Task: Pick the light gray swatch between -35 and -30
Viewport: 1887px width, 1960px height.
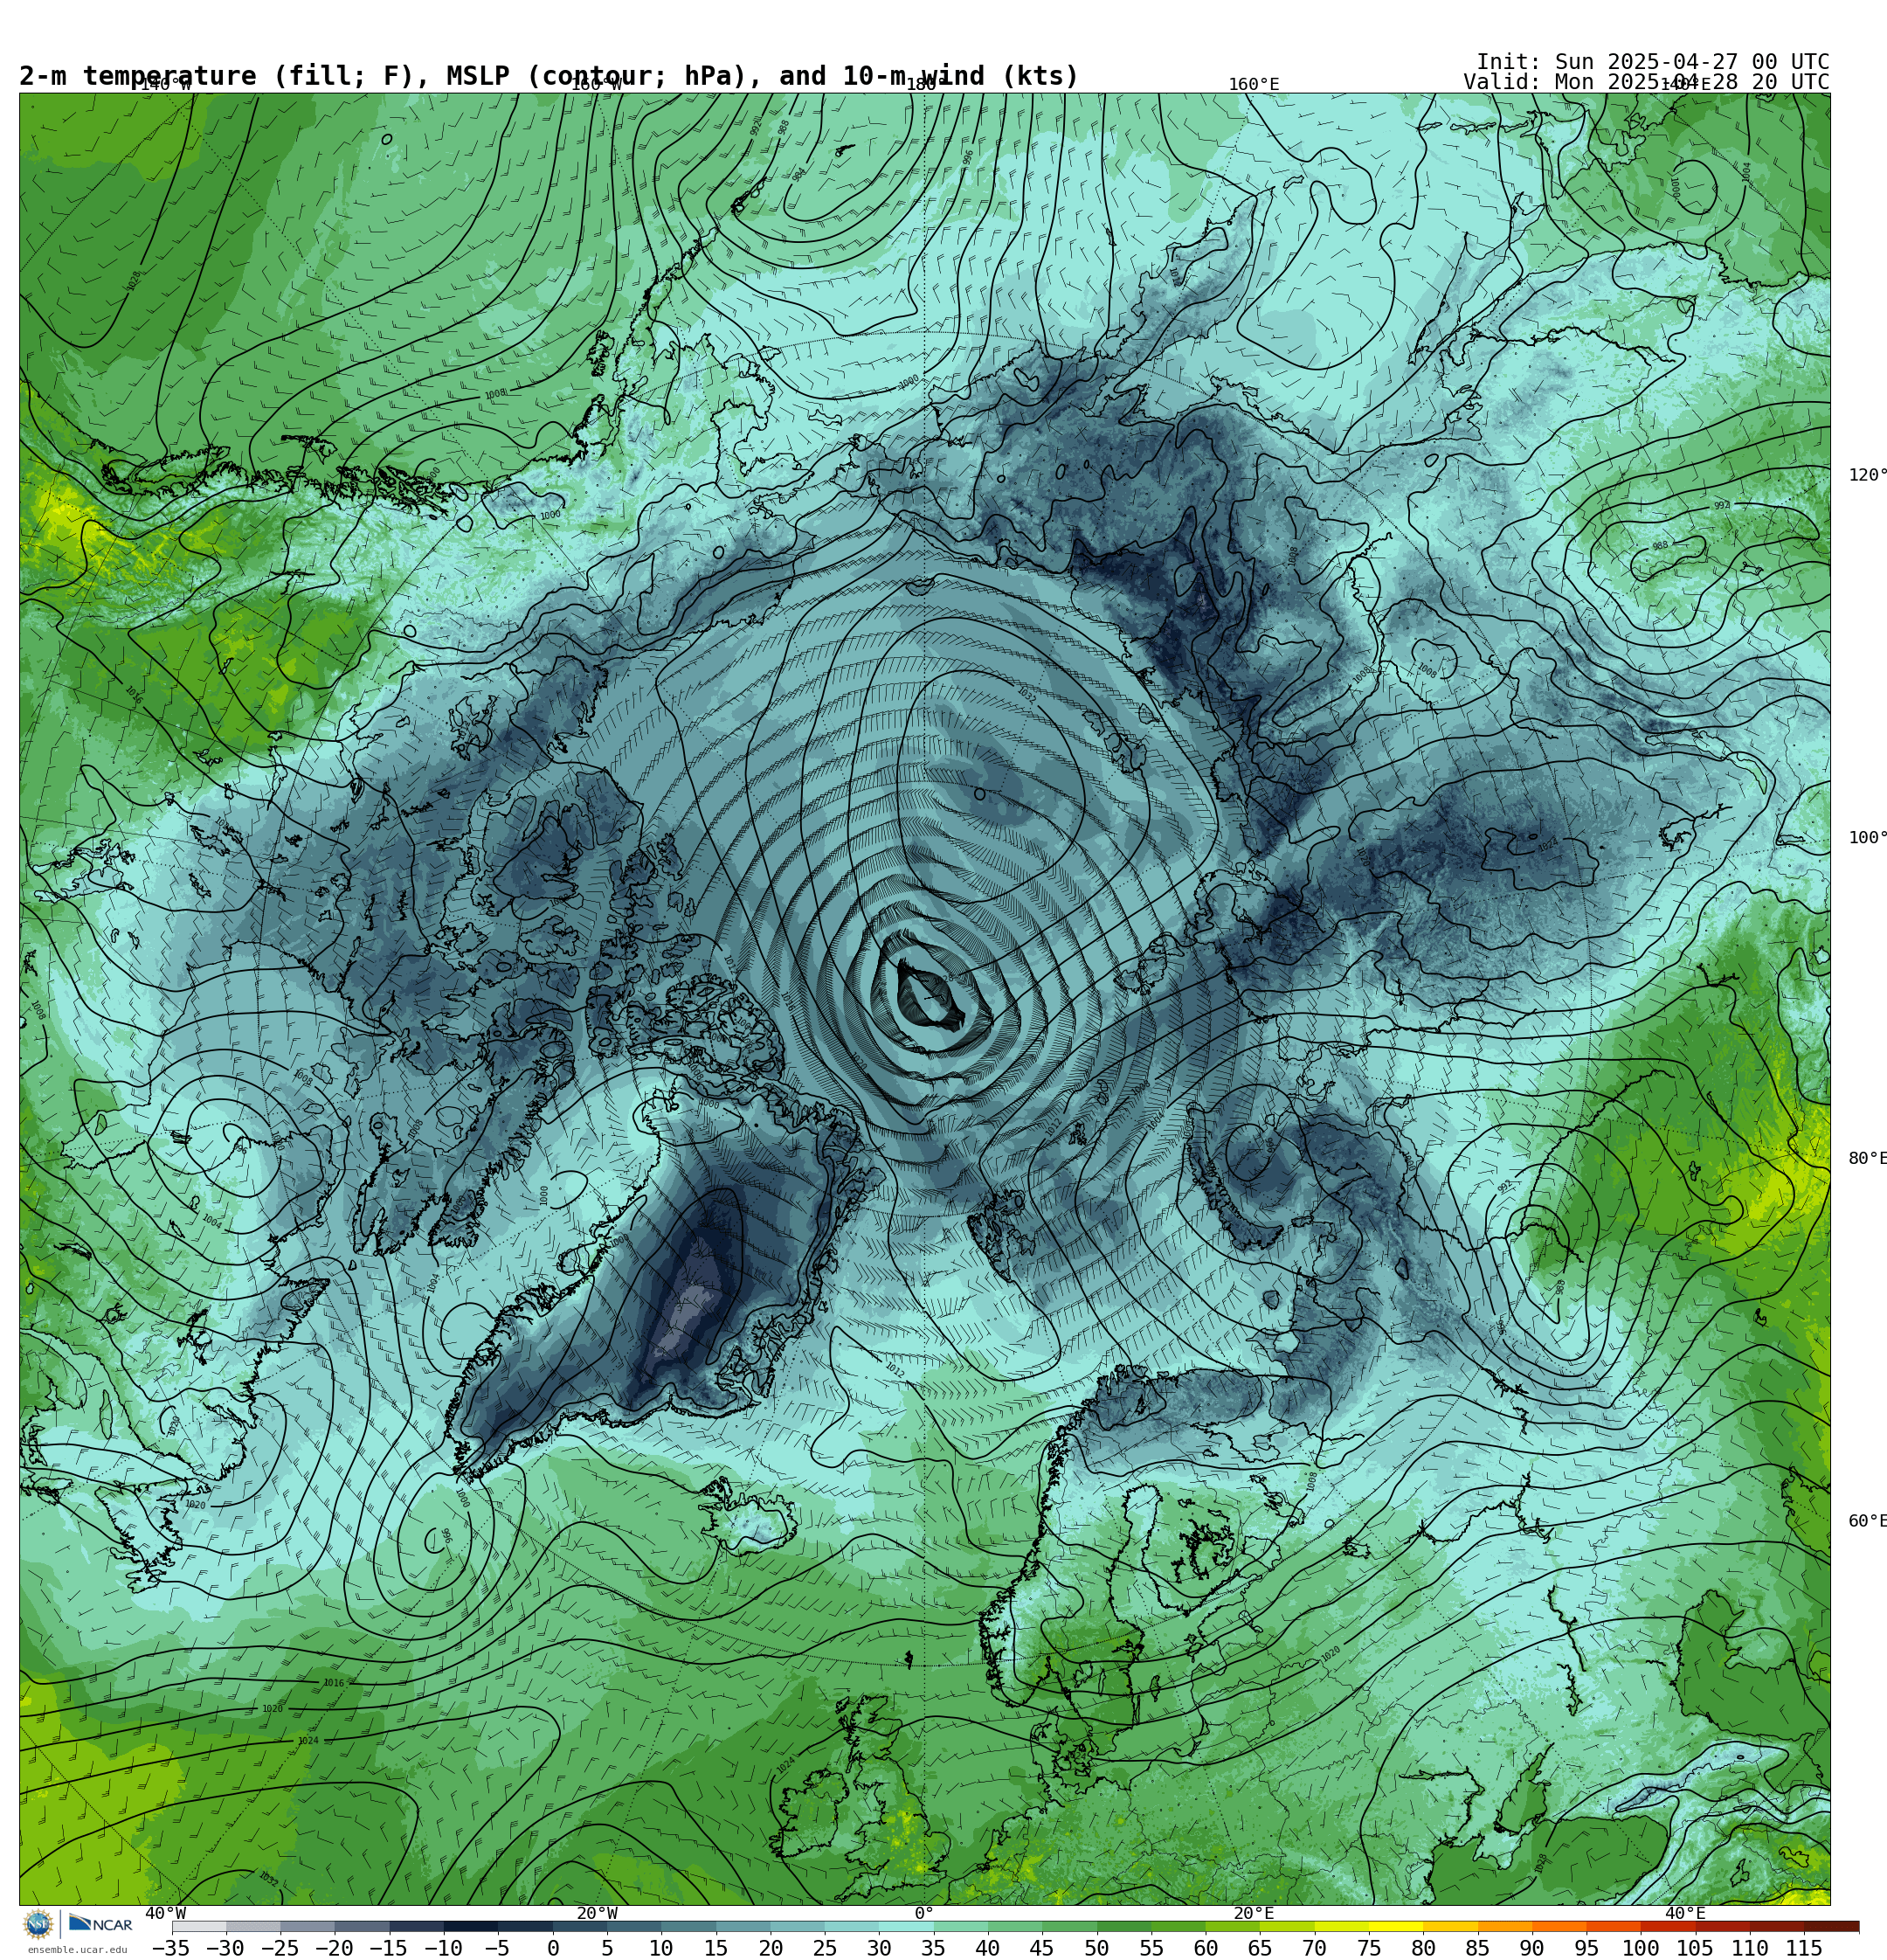Action: tap(199, 1926)
